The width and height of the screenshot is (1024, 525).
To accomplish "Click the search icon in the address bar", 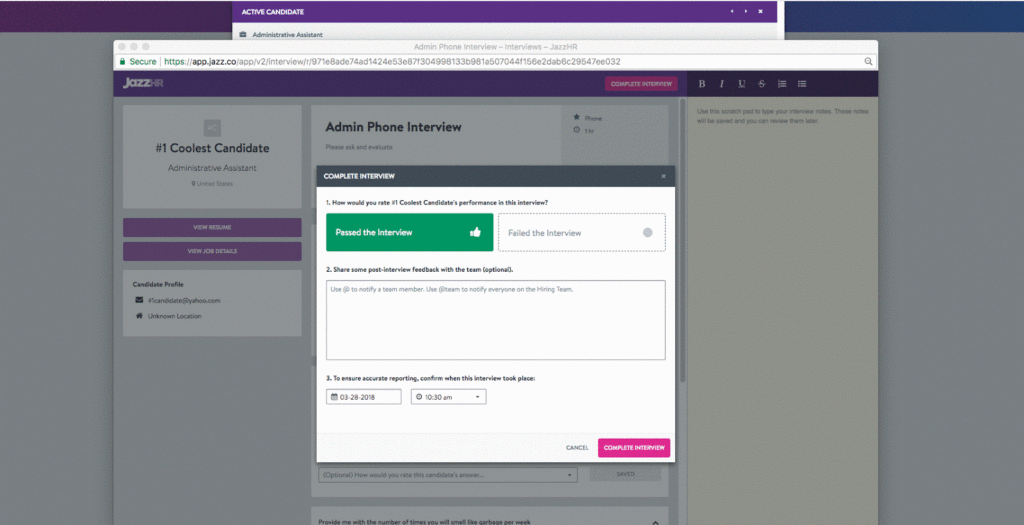I will click(x=868, y=61).
